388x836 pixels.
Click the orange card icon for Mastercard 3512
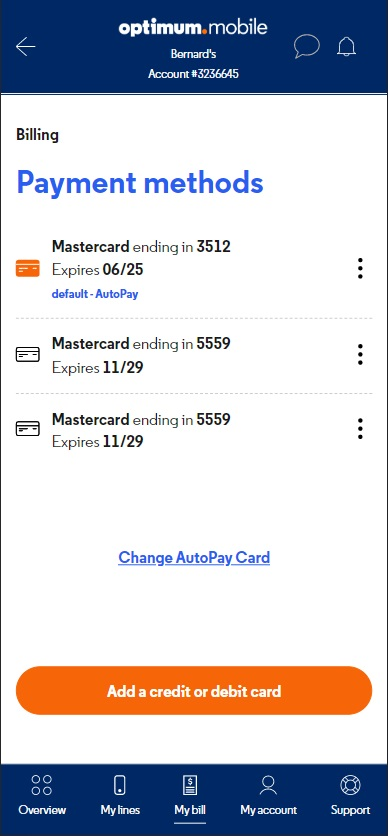(x=28, y=268)
